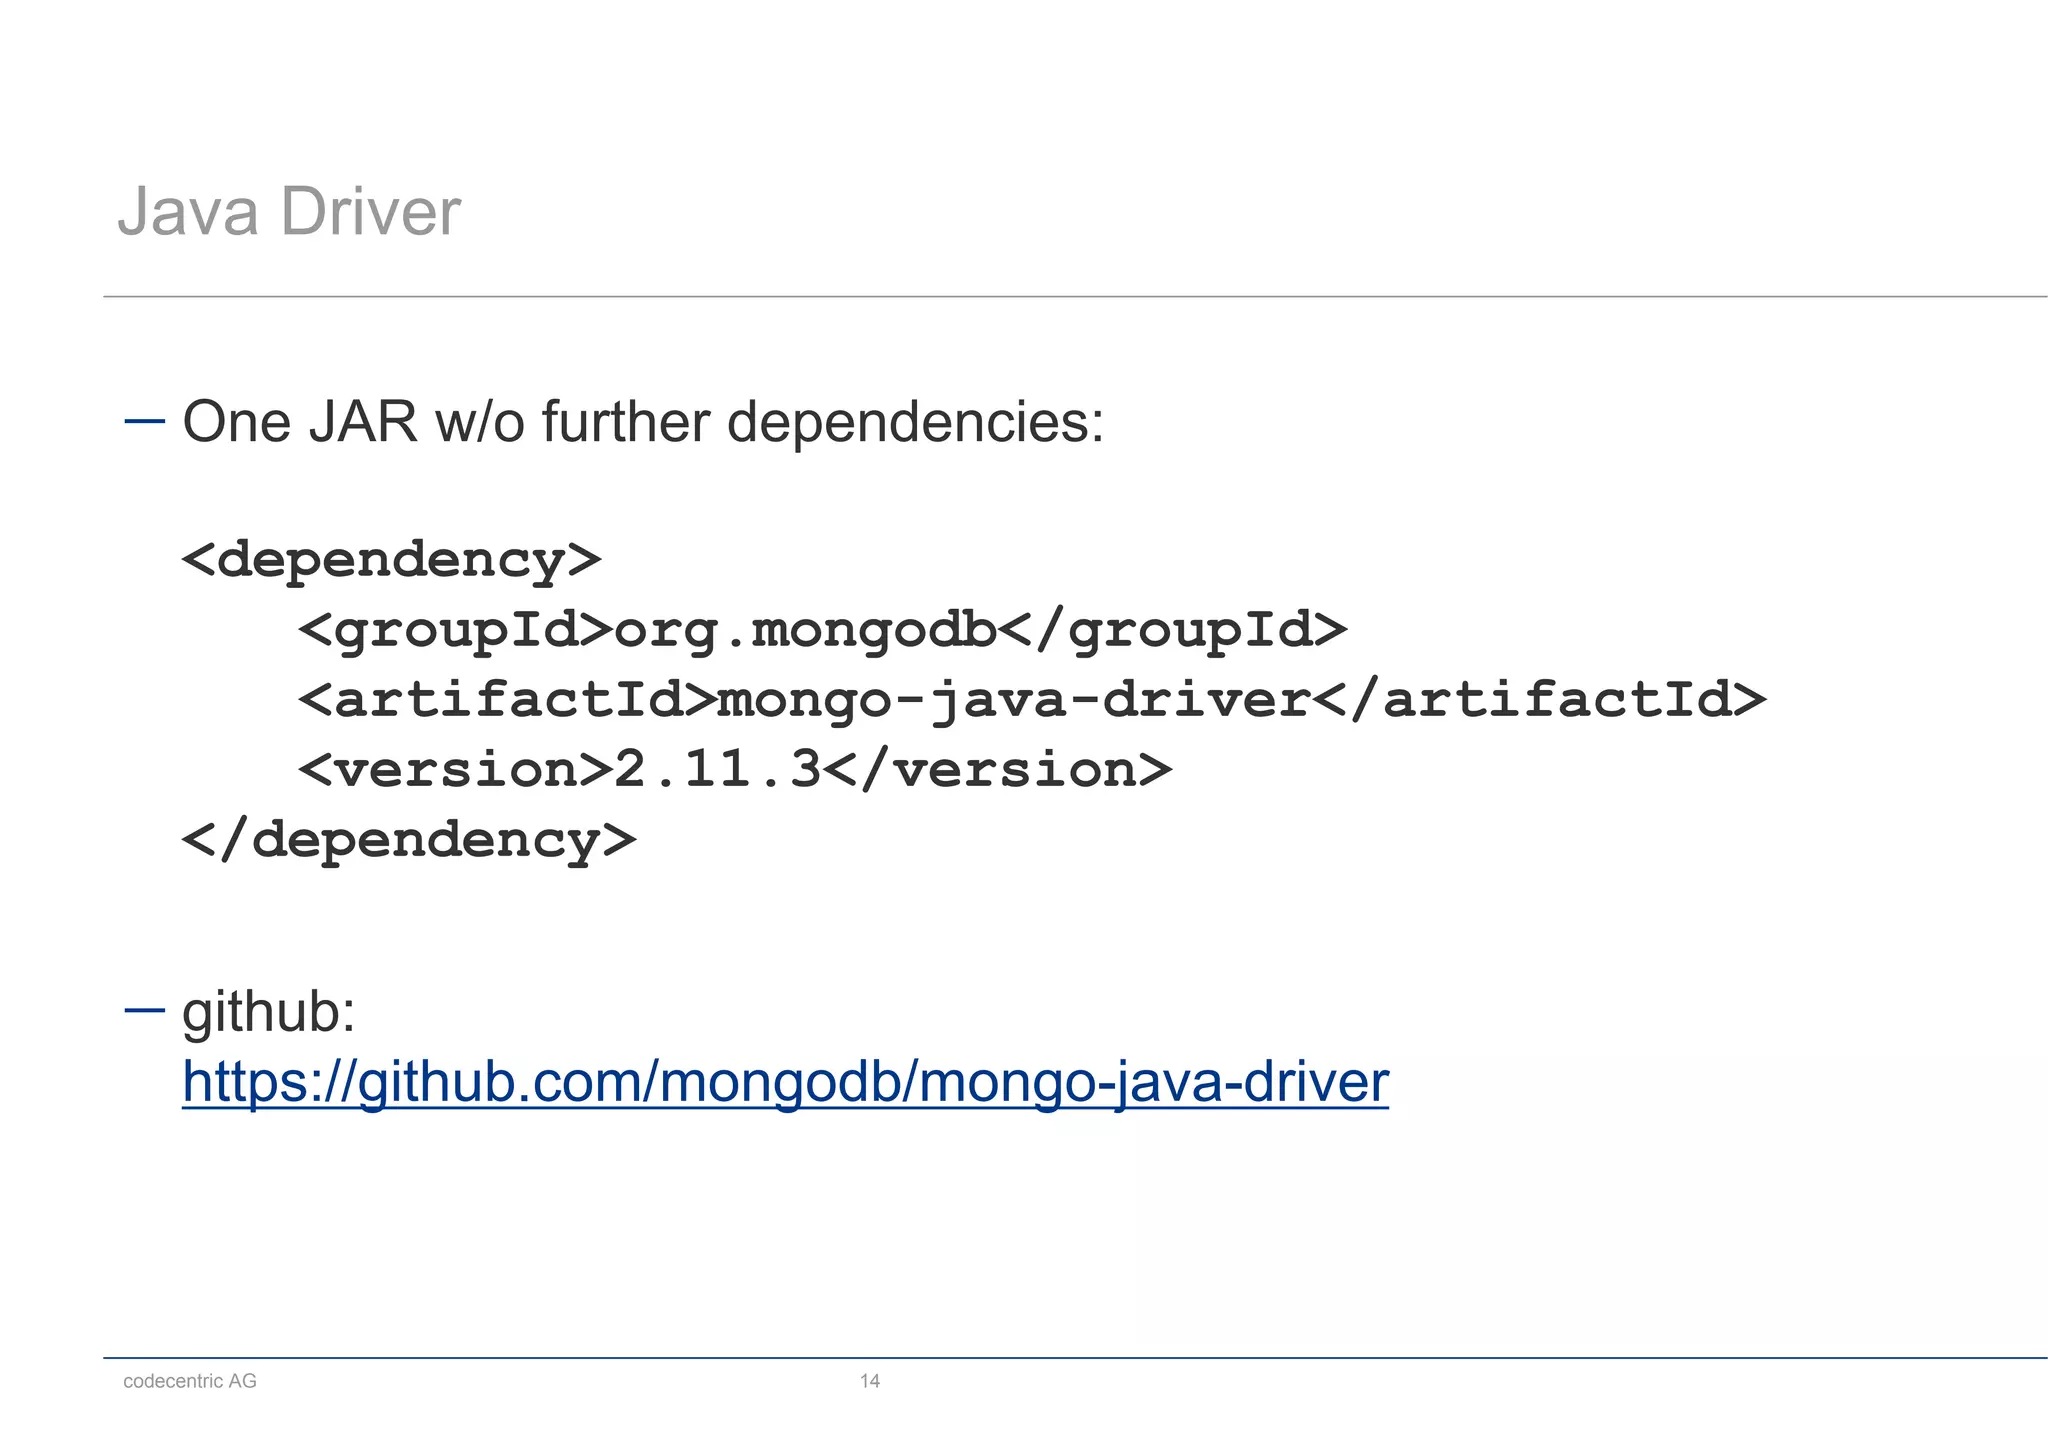Open the github.com/mongodb/mongo-java-driver link
Screen dimensions: 2048x1448
coord(785,1082)
